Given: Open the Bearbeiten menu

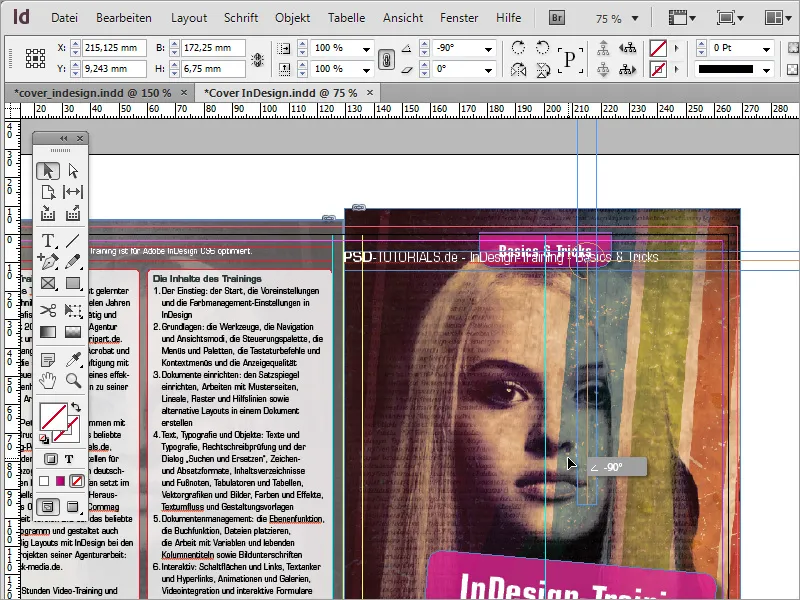Looking at the screenshot, I should click(124, 18).
